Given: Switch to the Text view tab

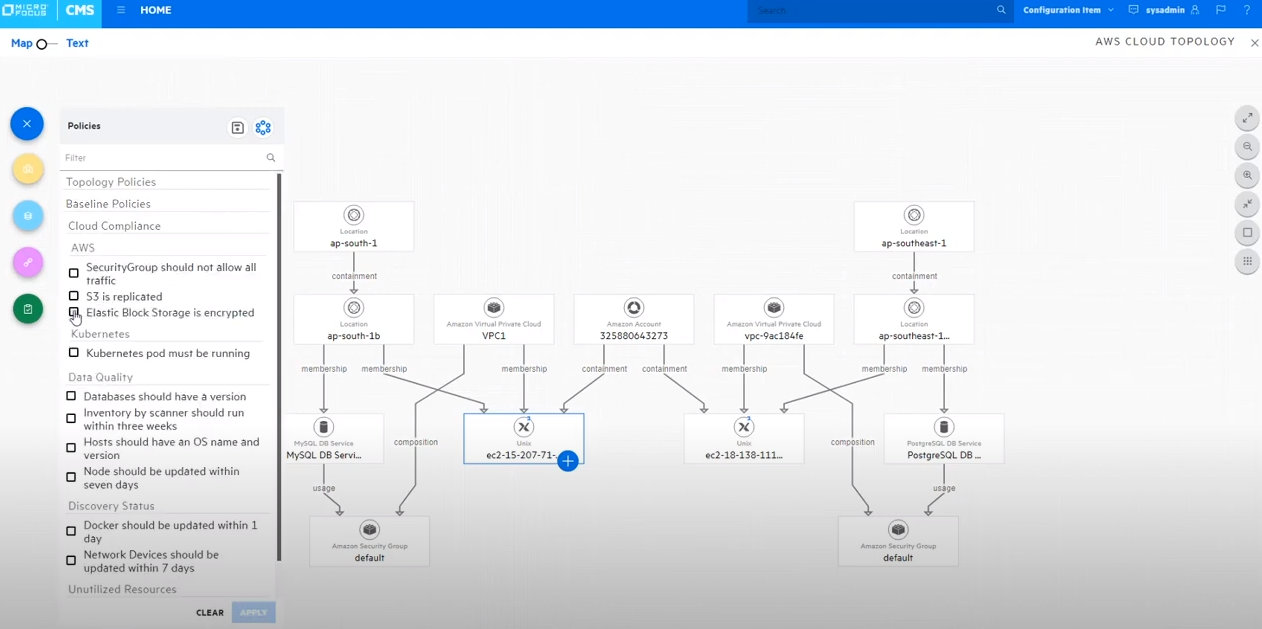Looking at the screenshot, I should pyautogui.click(x=77, y=43).
